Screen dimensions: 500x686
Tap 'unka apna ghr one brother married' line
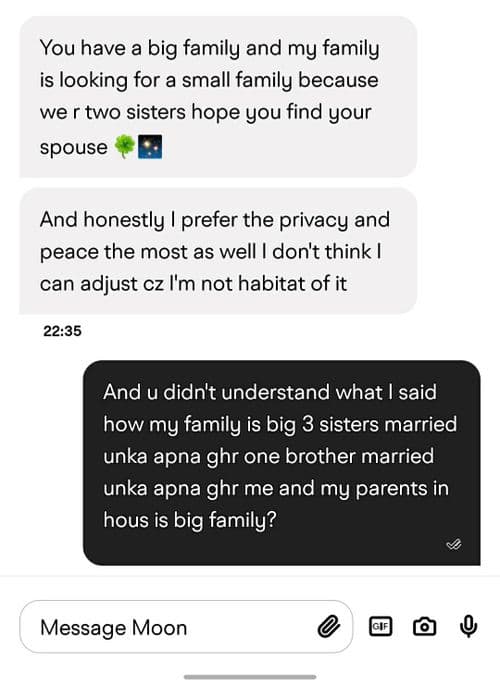click(x=269, y=456)
